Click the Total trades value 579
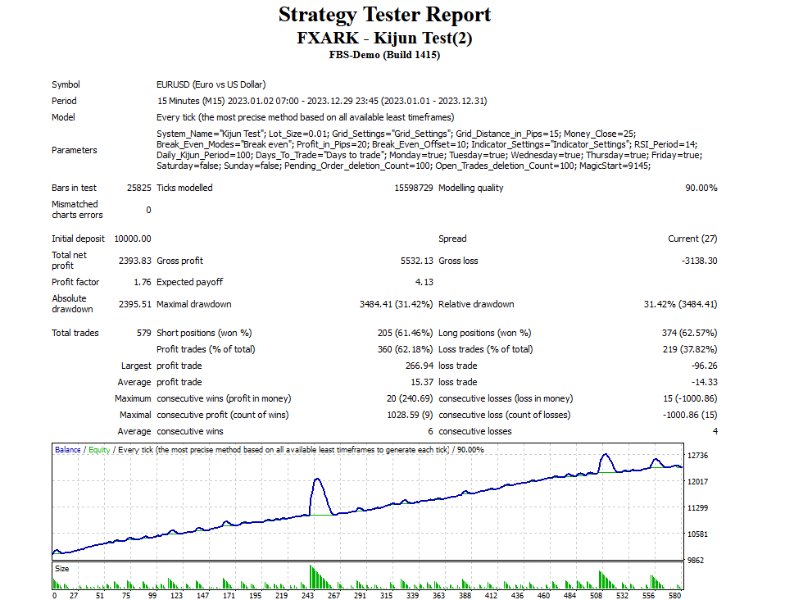This screenshot has width=785, height=600. click(144, 333)
